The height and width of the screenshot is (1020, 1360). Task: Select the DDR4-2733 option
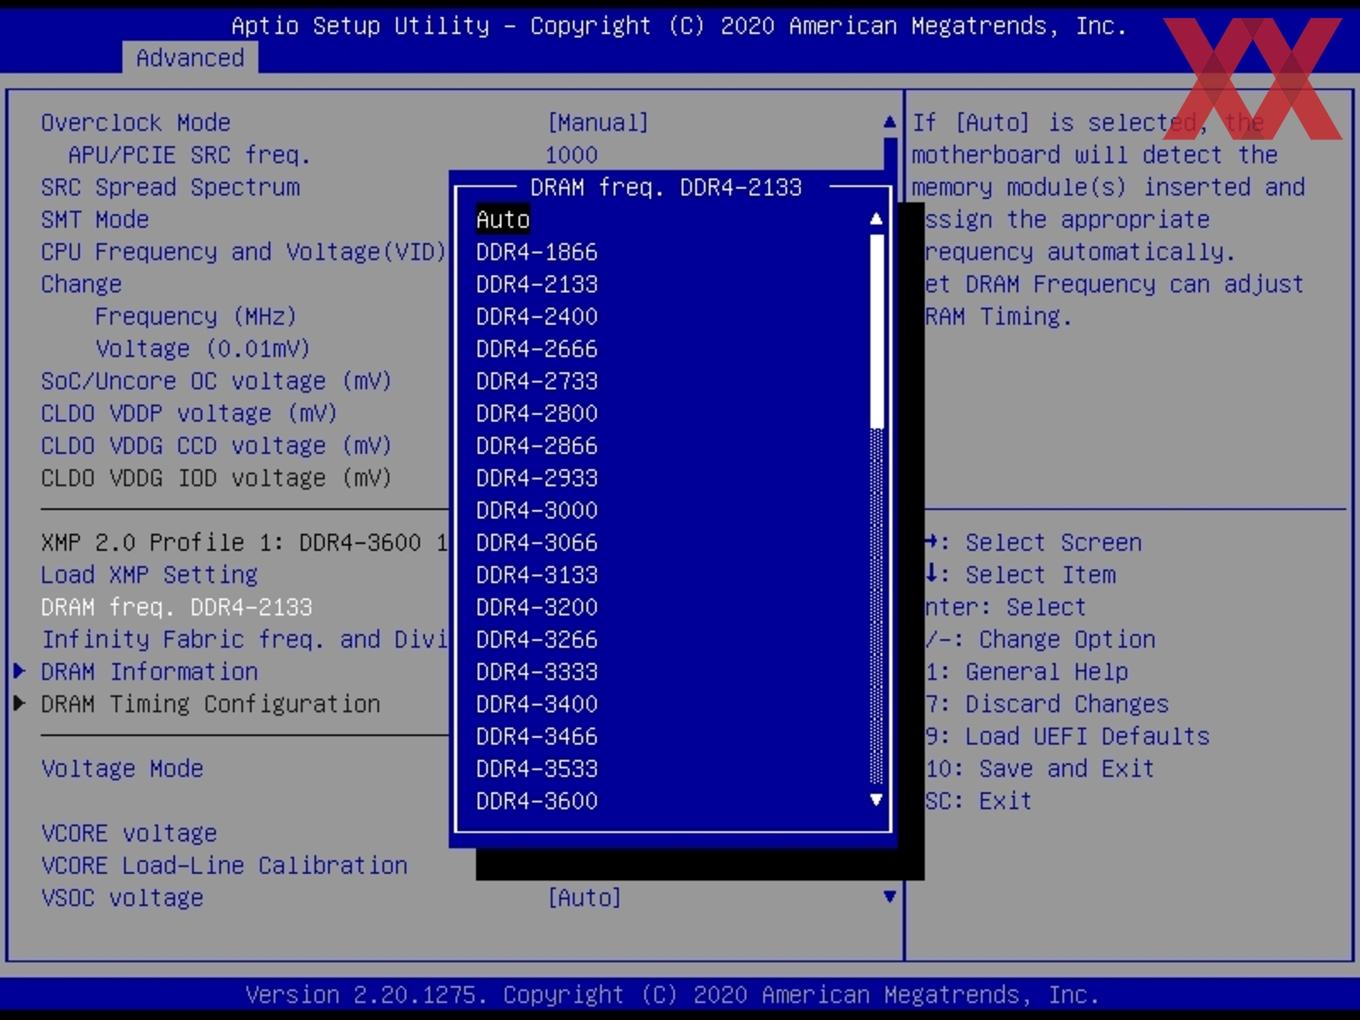tap(536, 381)
